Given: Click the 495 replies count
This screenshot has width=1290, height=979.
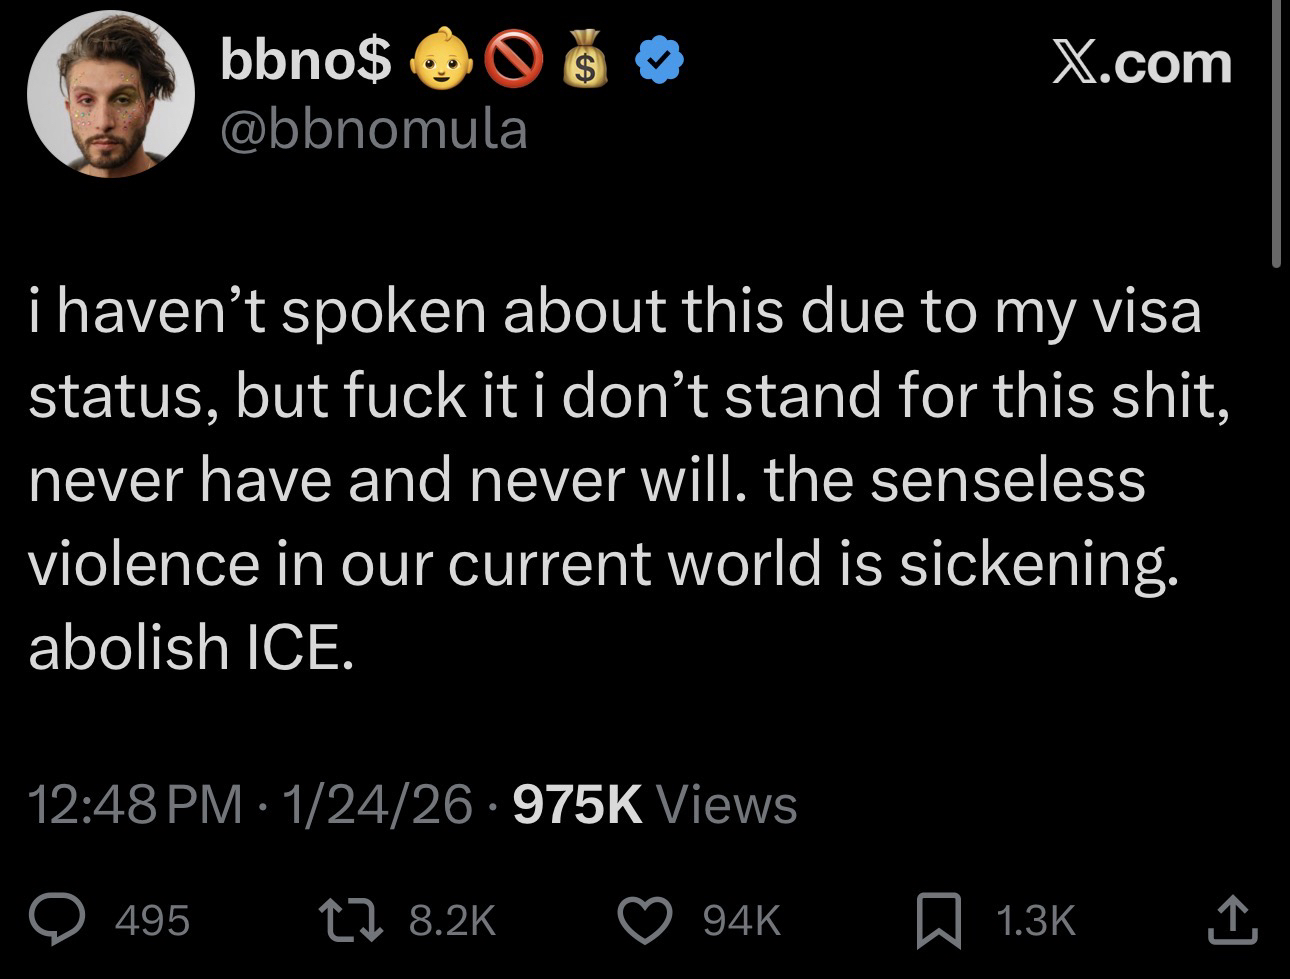Looking at the screenshot, I should pos(153,920).
